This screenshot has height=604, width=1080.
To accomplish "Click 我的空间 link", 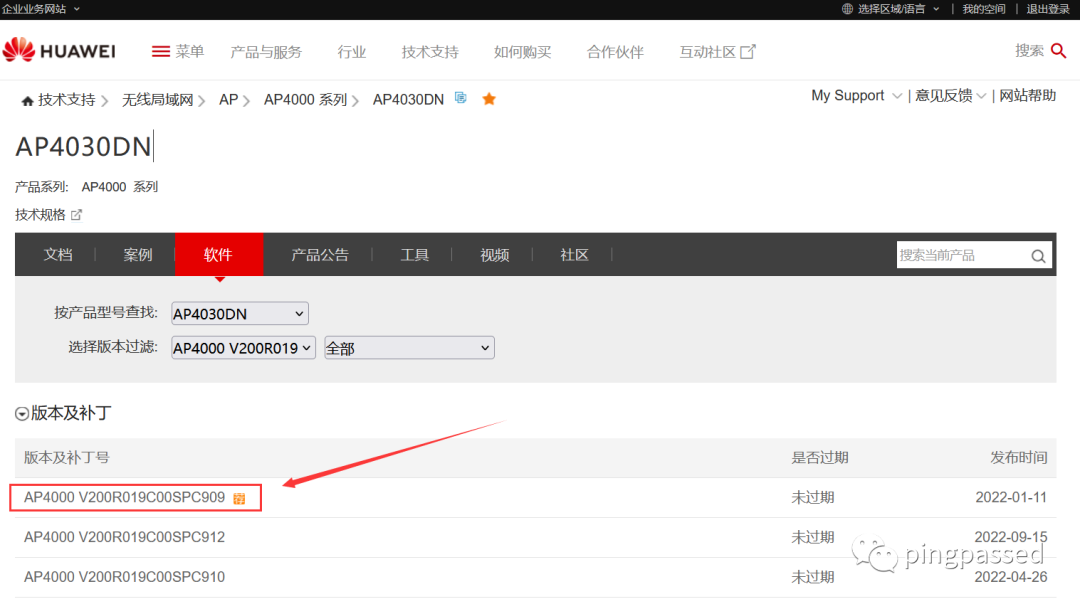I will coord(984,9).
